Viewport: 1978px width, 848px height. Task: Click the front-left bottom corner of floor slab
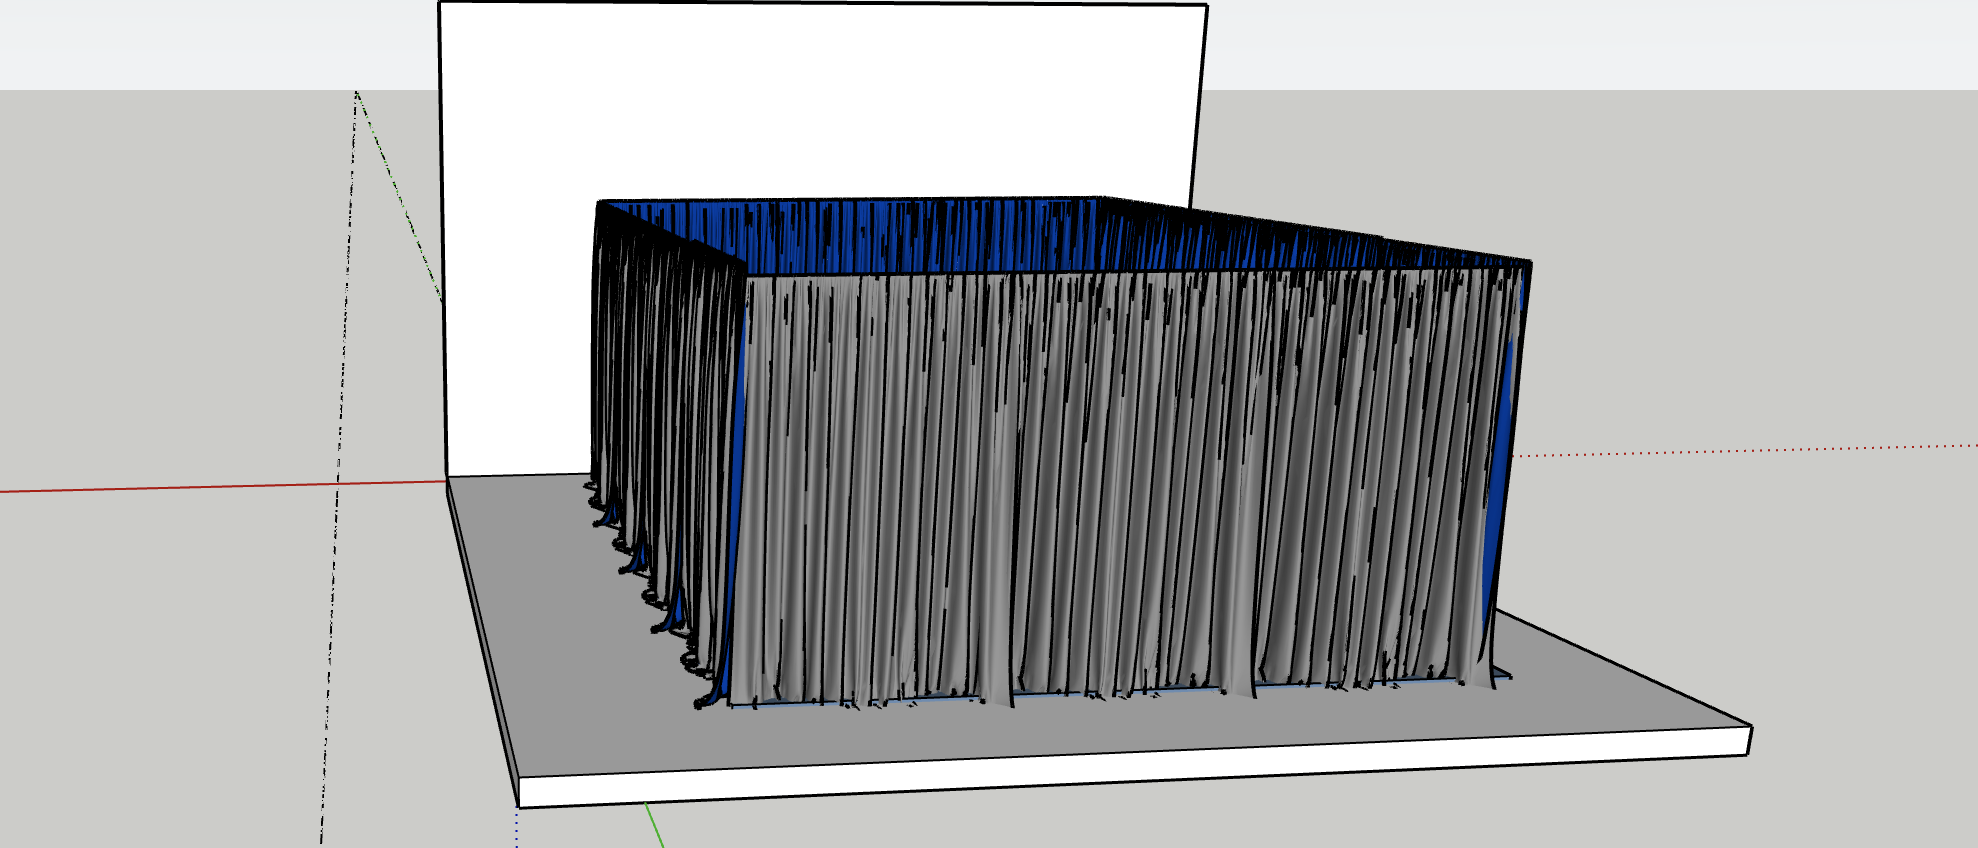click(519, 804)
